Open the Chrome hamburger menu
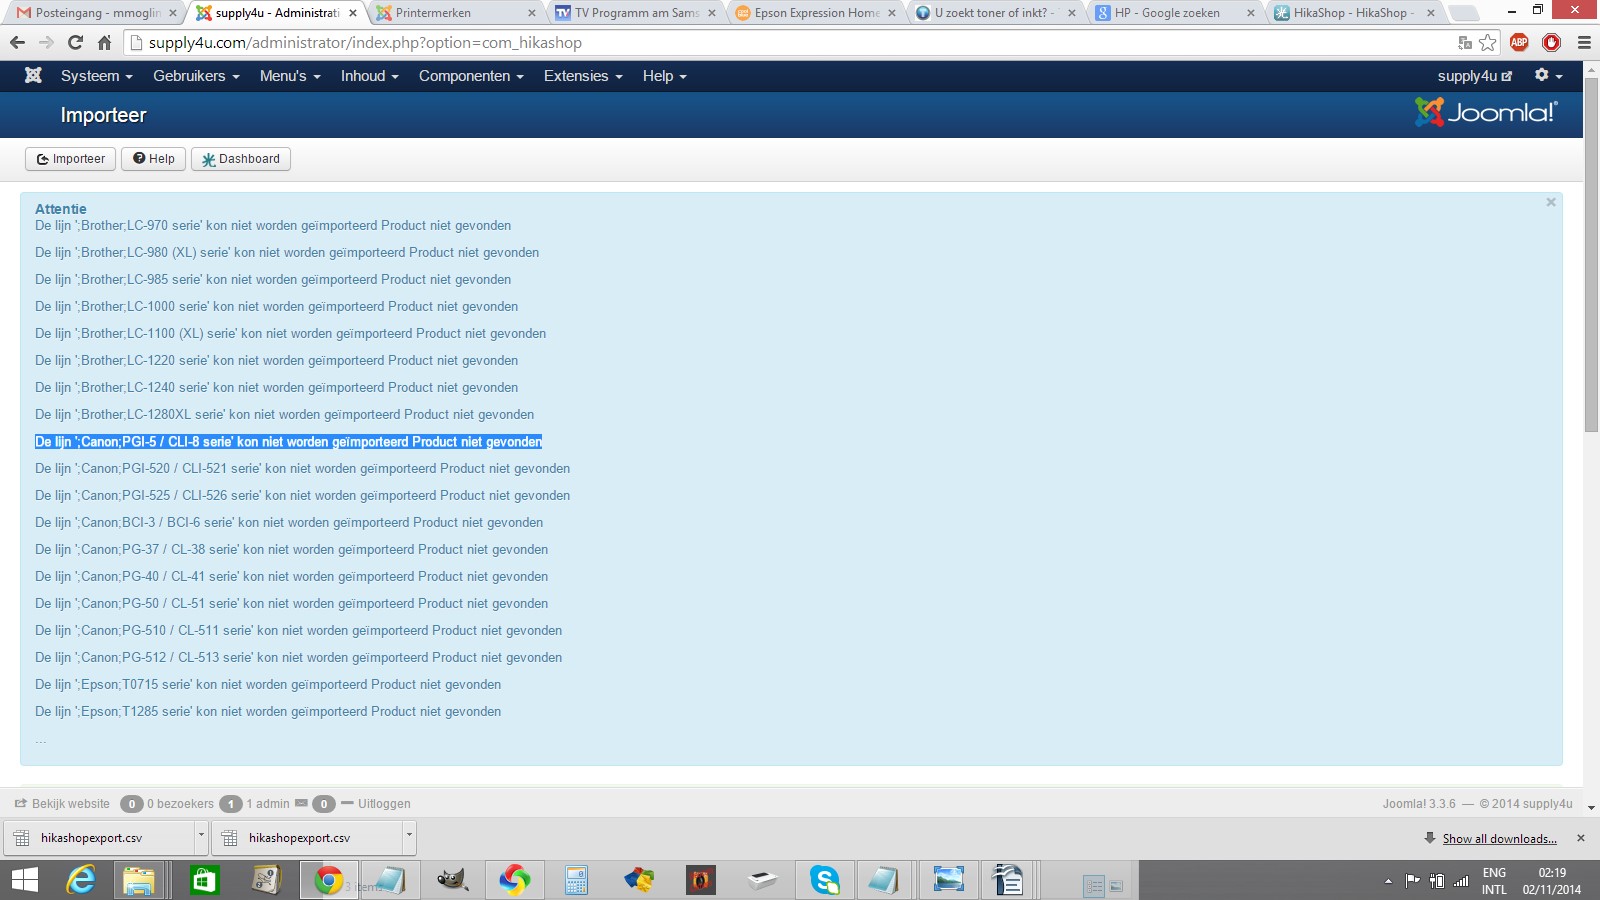Screen dimensions: 1600x900 pyautogui.click(x=1584, y=43)
